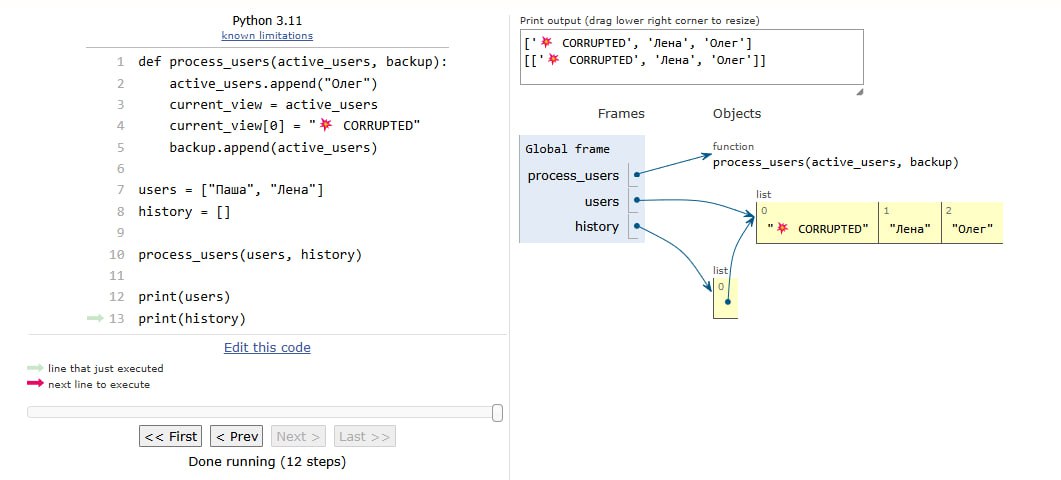Select the "Олег" list element cell
Viewport: 1061px width, 480px height.
click(972, 229)
